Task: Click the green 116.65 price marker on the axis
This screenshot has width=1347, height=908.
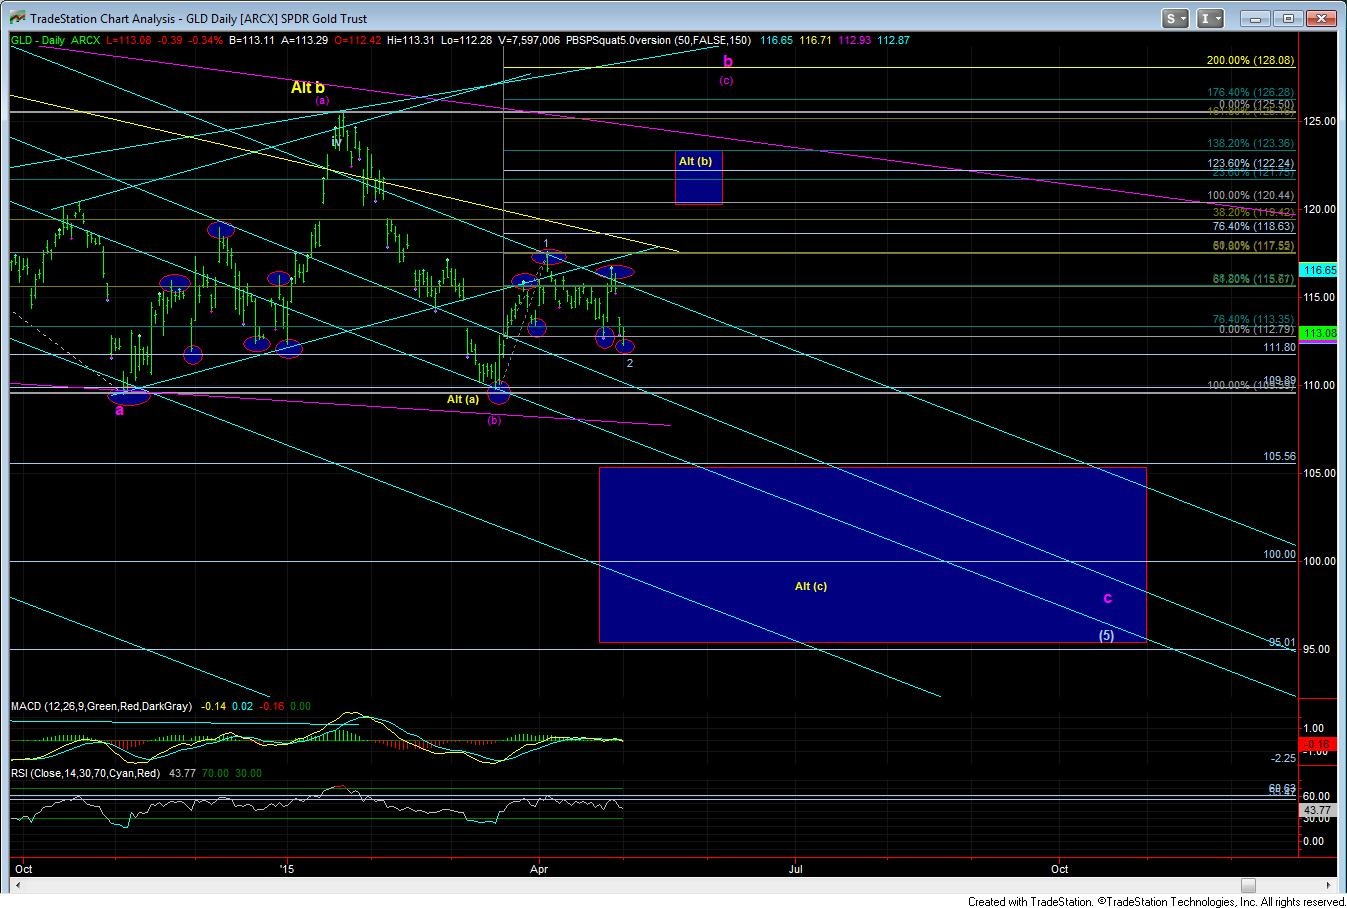Action: pyautogui.click(x=1316, y=270)
